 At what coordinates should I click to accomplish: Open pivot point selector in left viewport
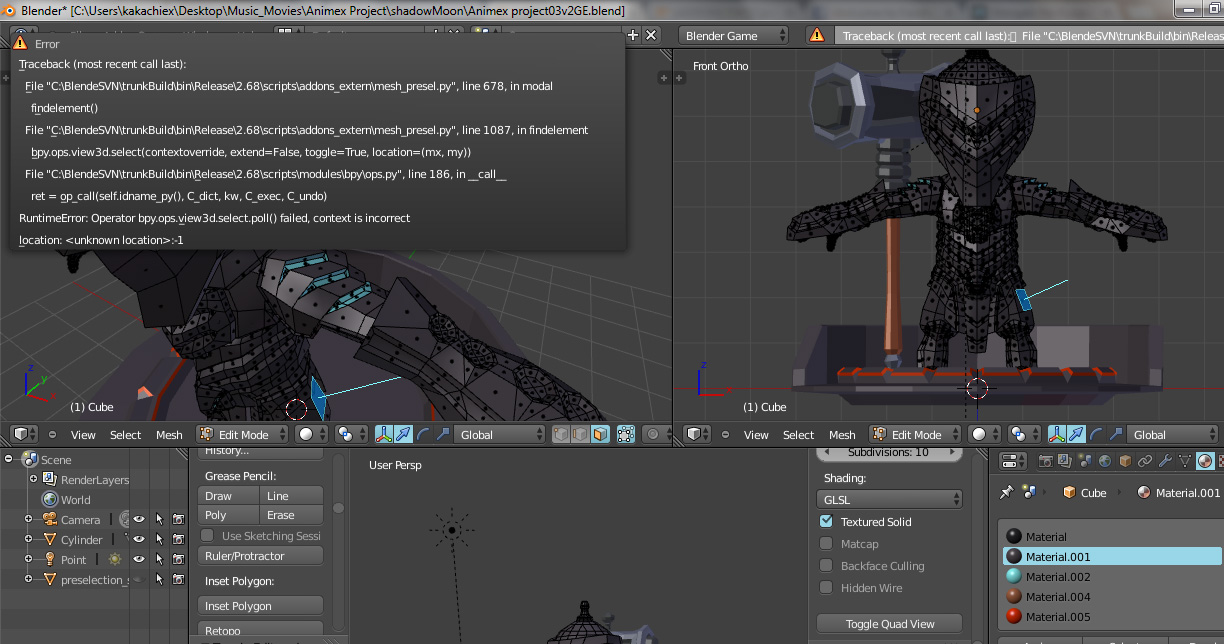click(351, 434)
